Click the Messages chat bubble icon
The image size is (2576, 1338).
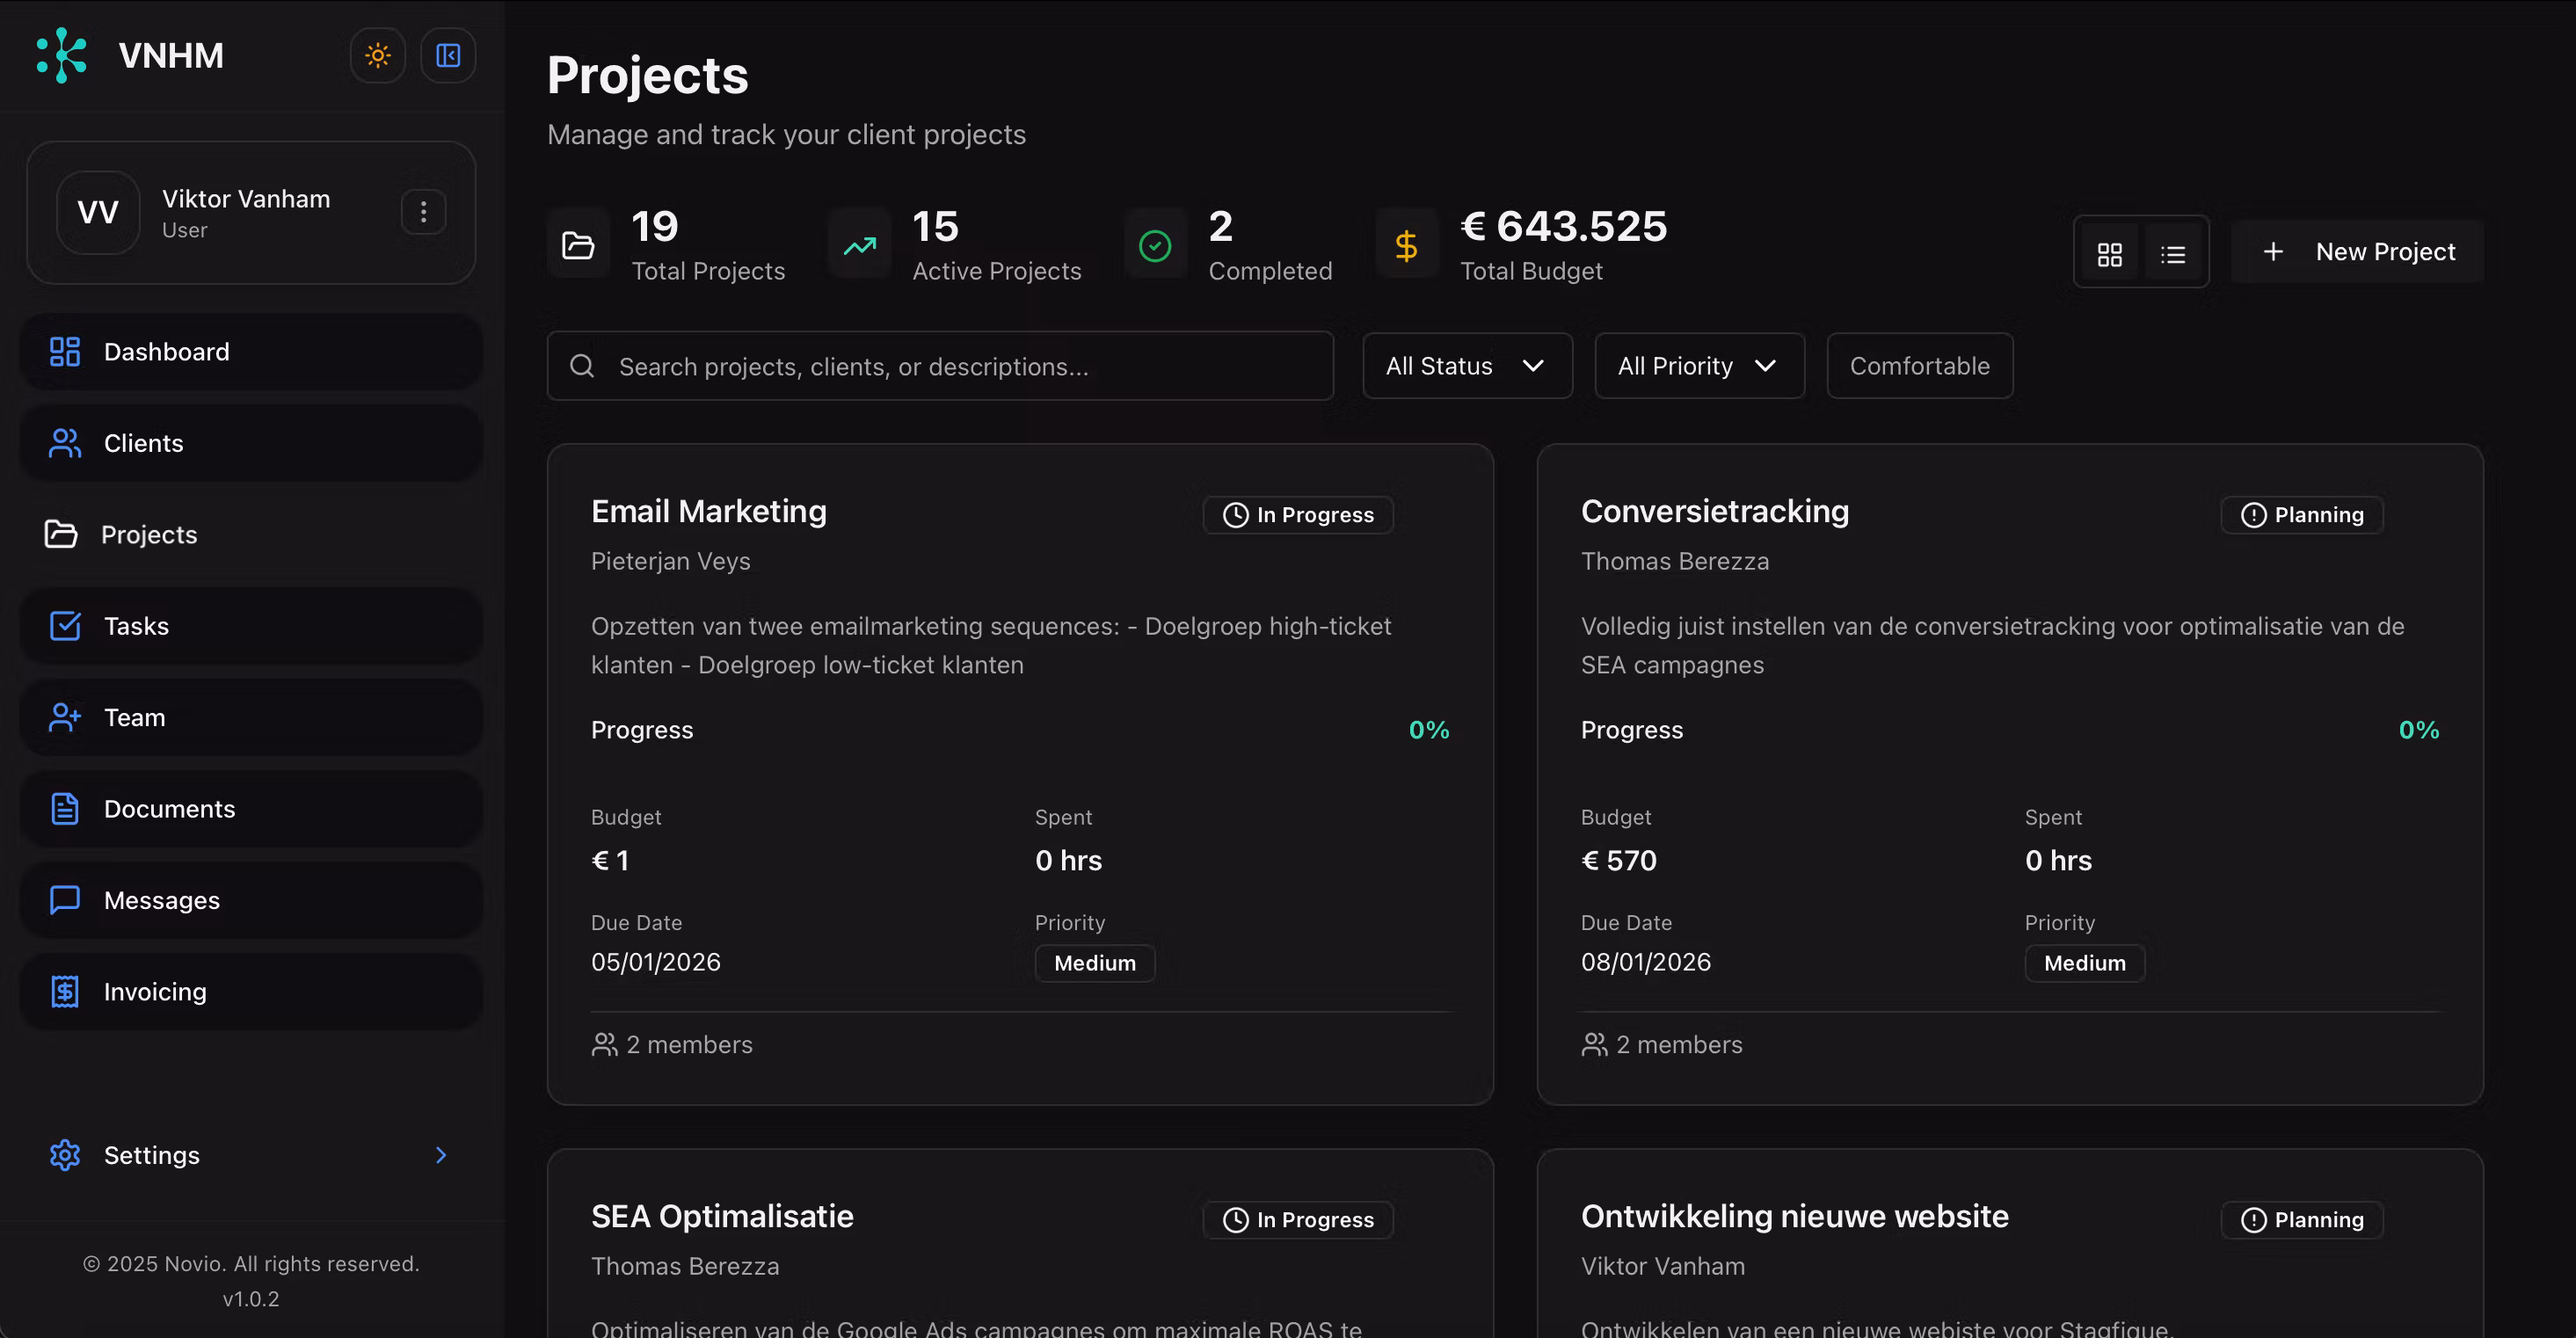65,900
